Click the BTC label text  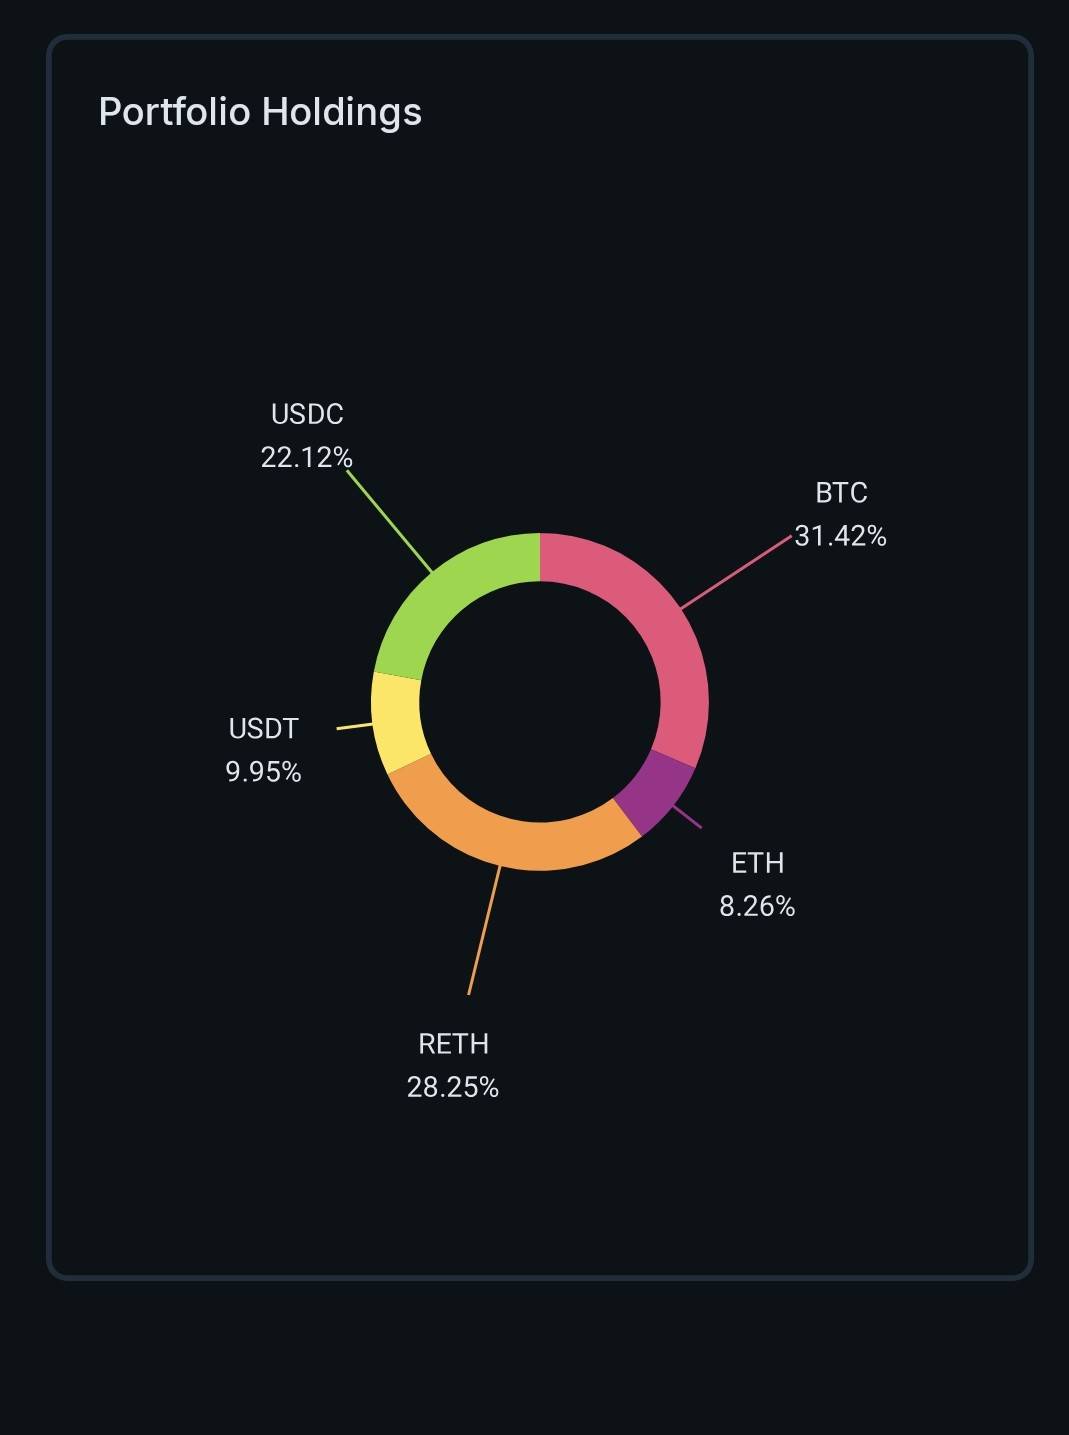point(841,493)
